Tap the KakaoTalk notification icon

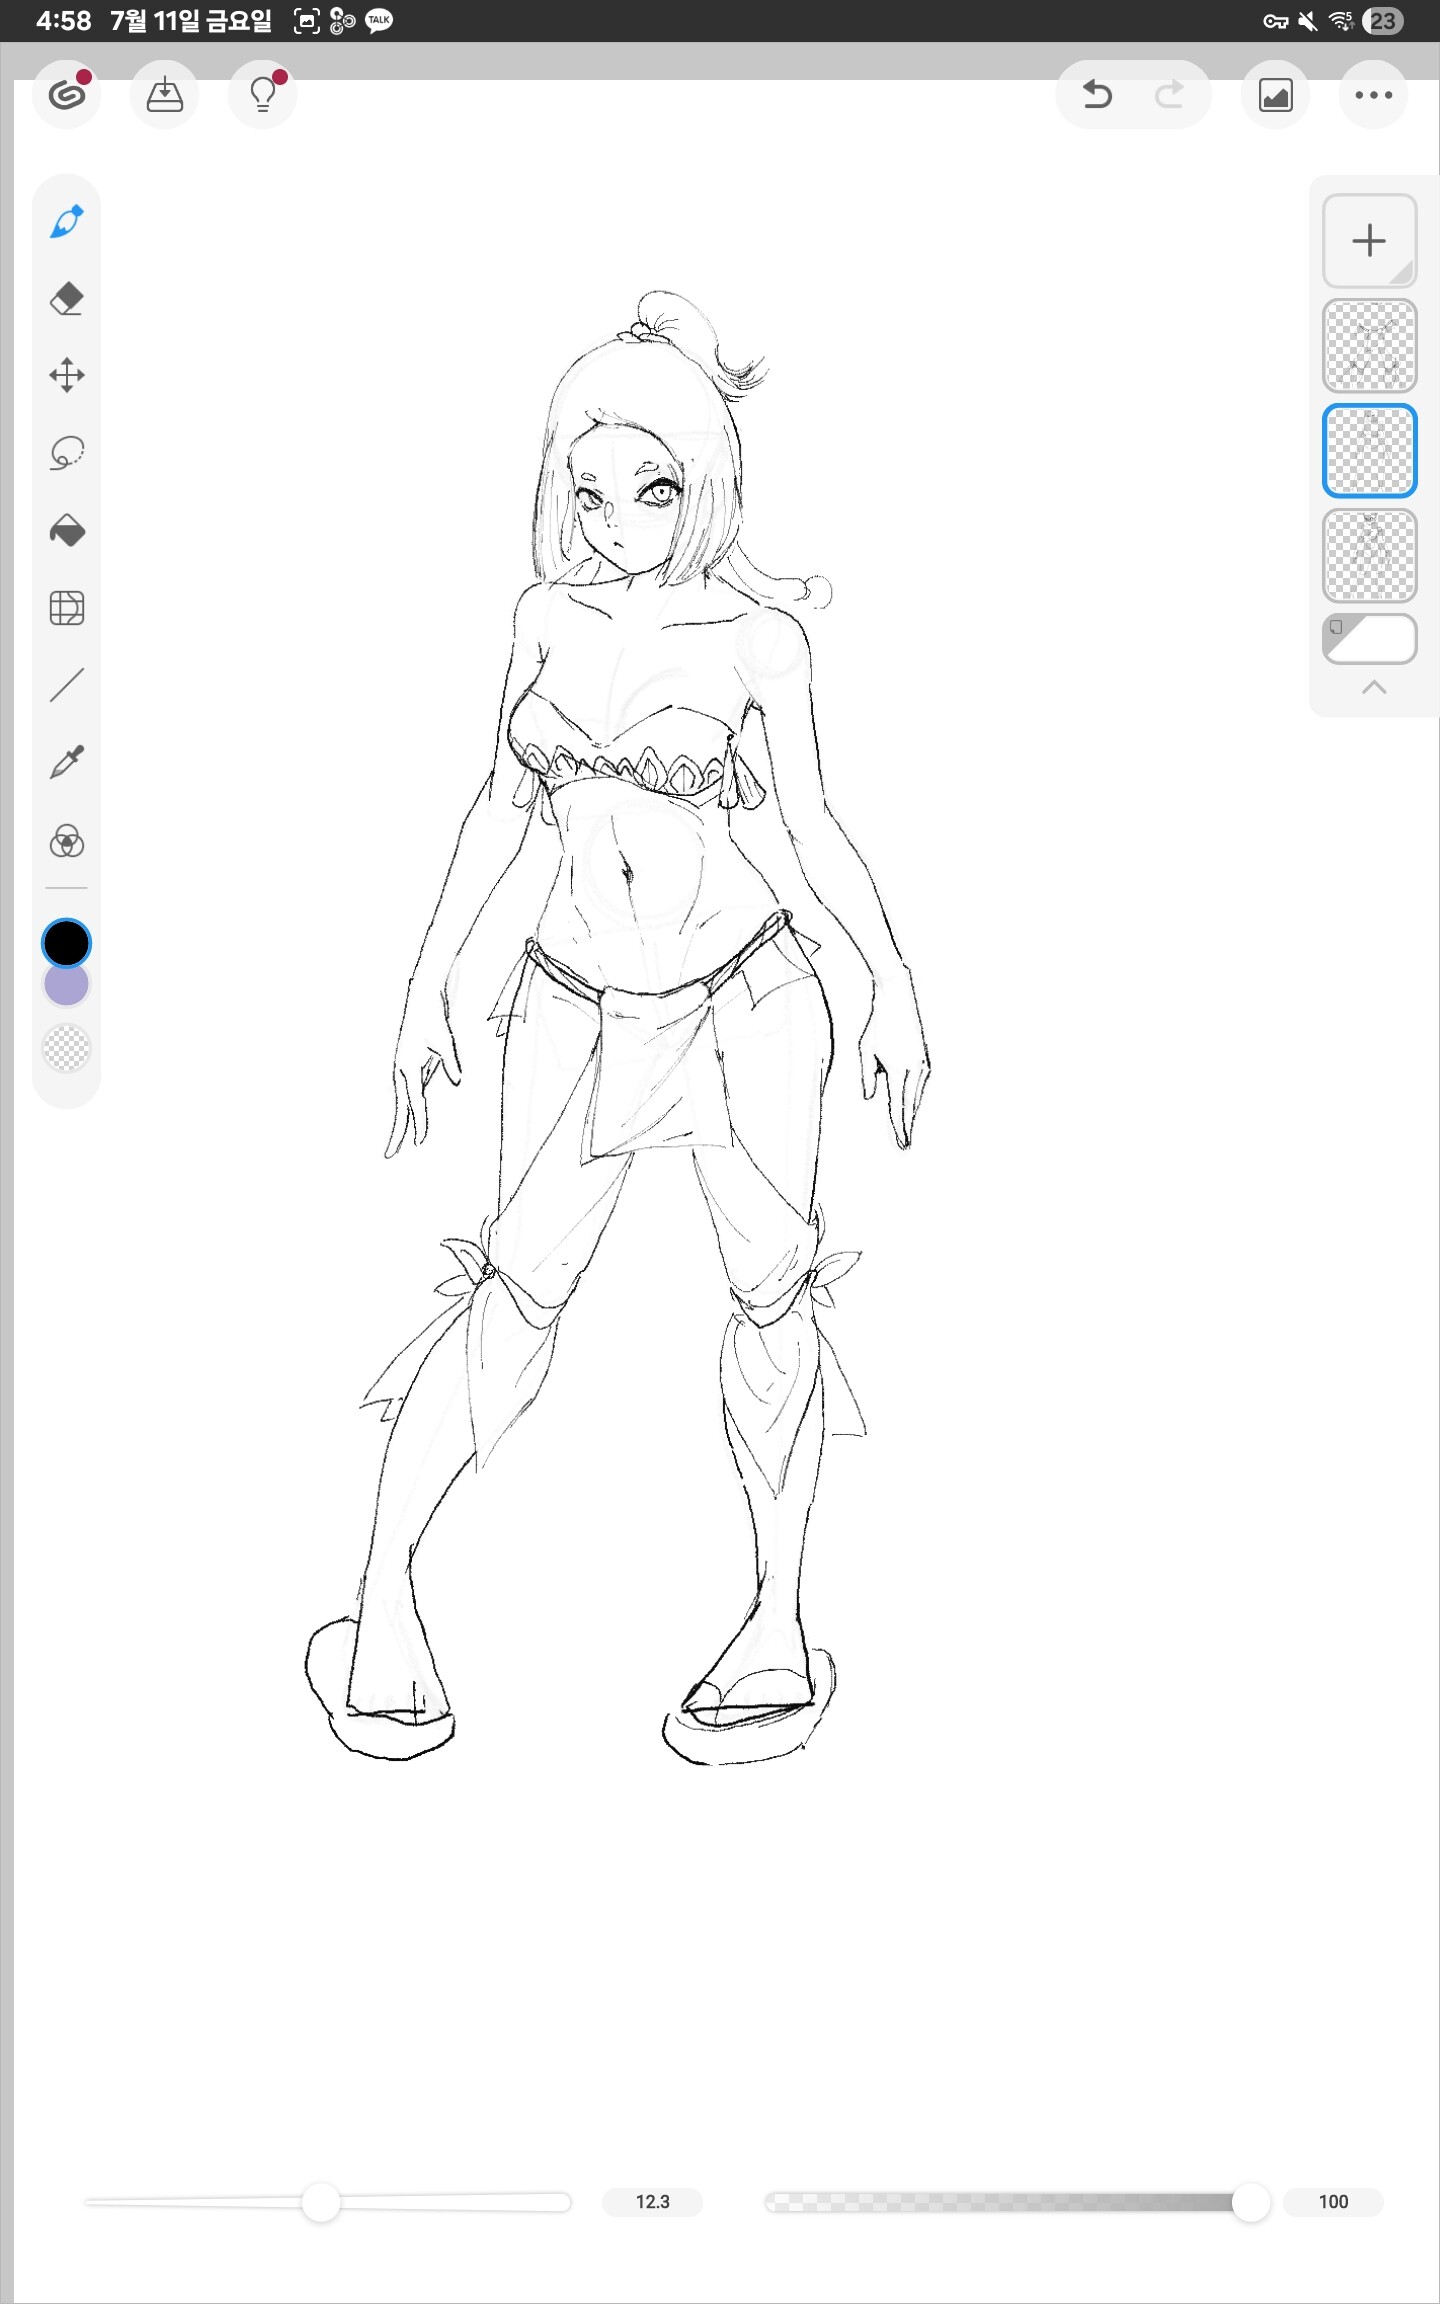point(379,21)
